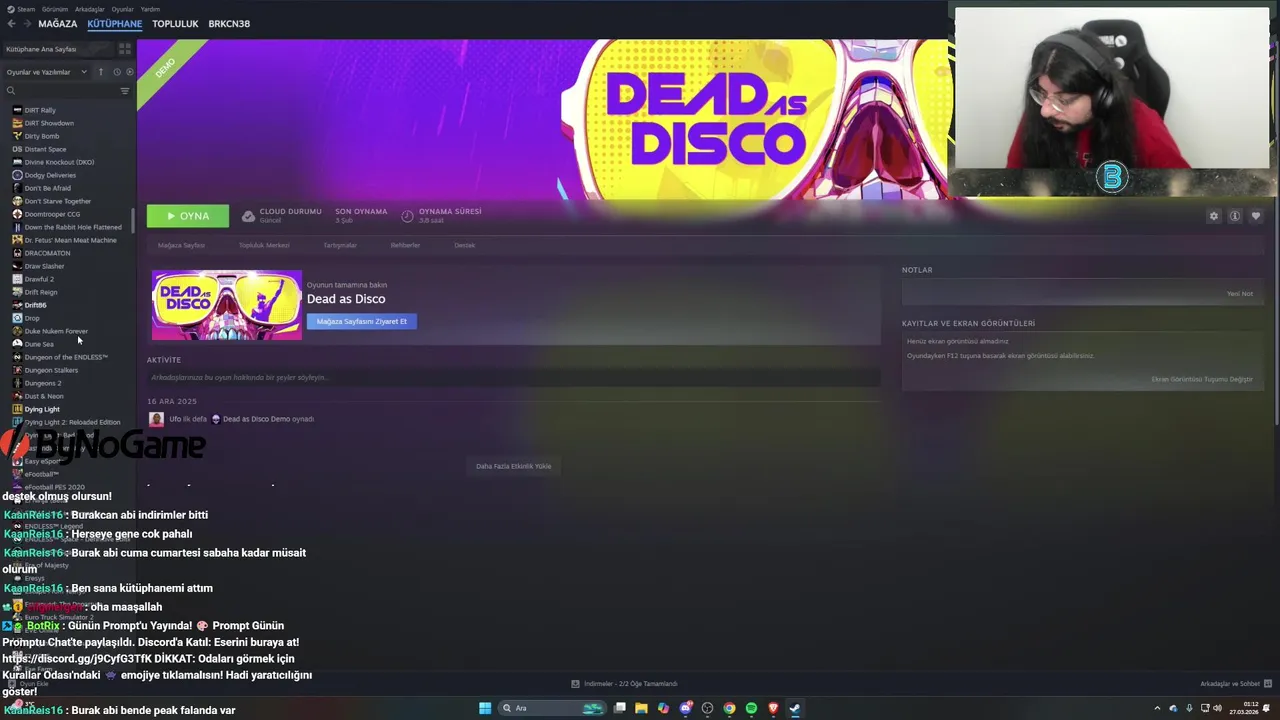Open the downloads icon in bottom bar

[575, 684]
